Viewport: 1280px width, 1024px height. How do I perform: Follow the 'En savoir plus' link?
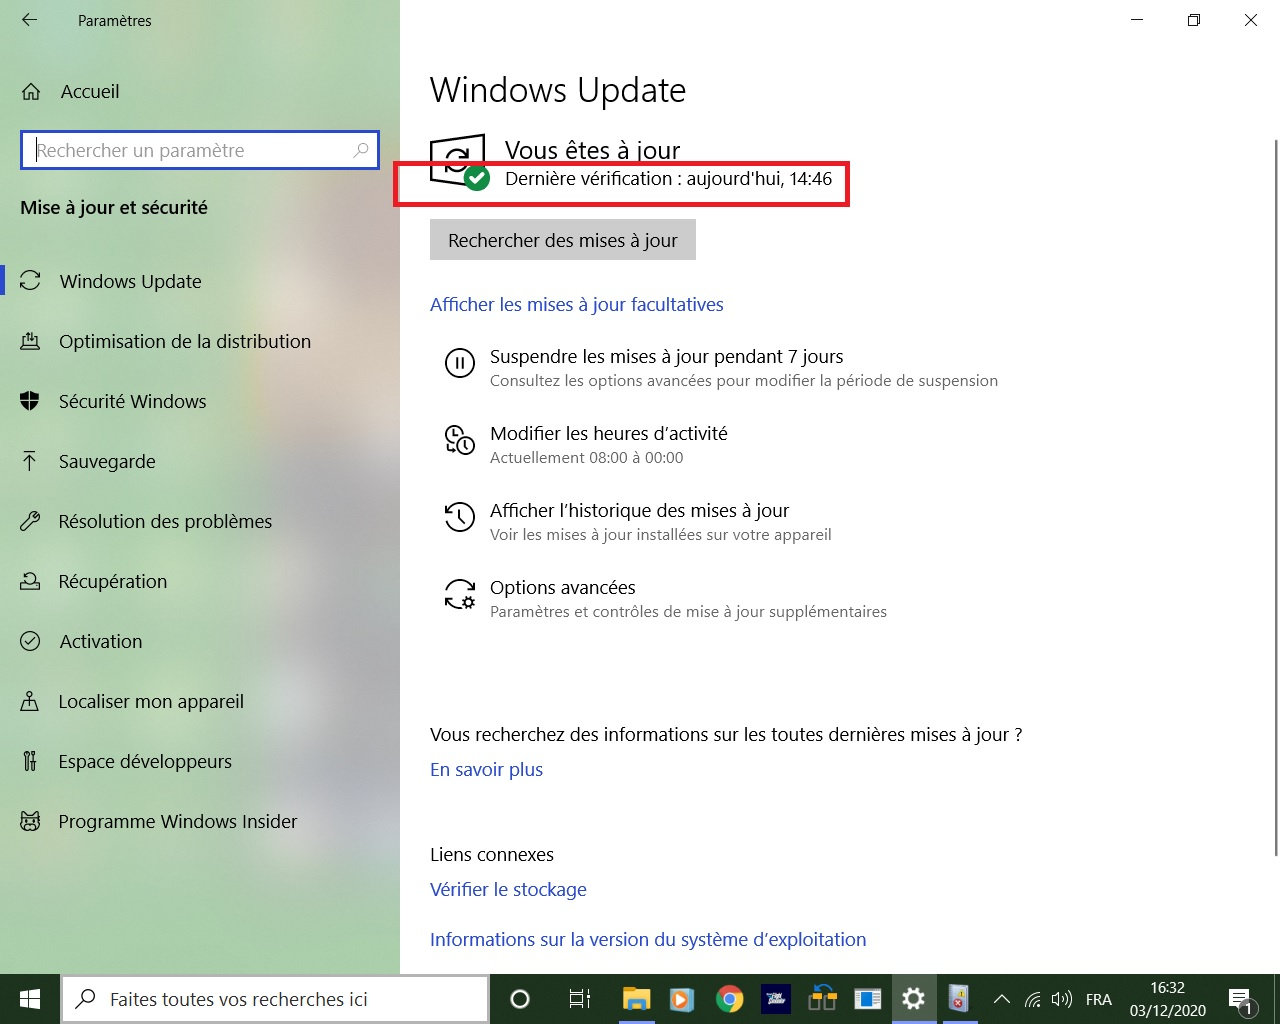(x=487, y=770)
